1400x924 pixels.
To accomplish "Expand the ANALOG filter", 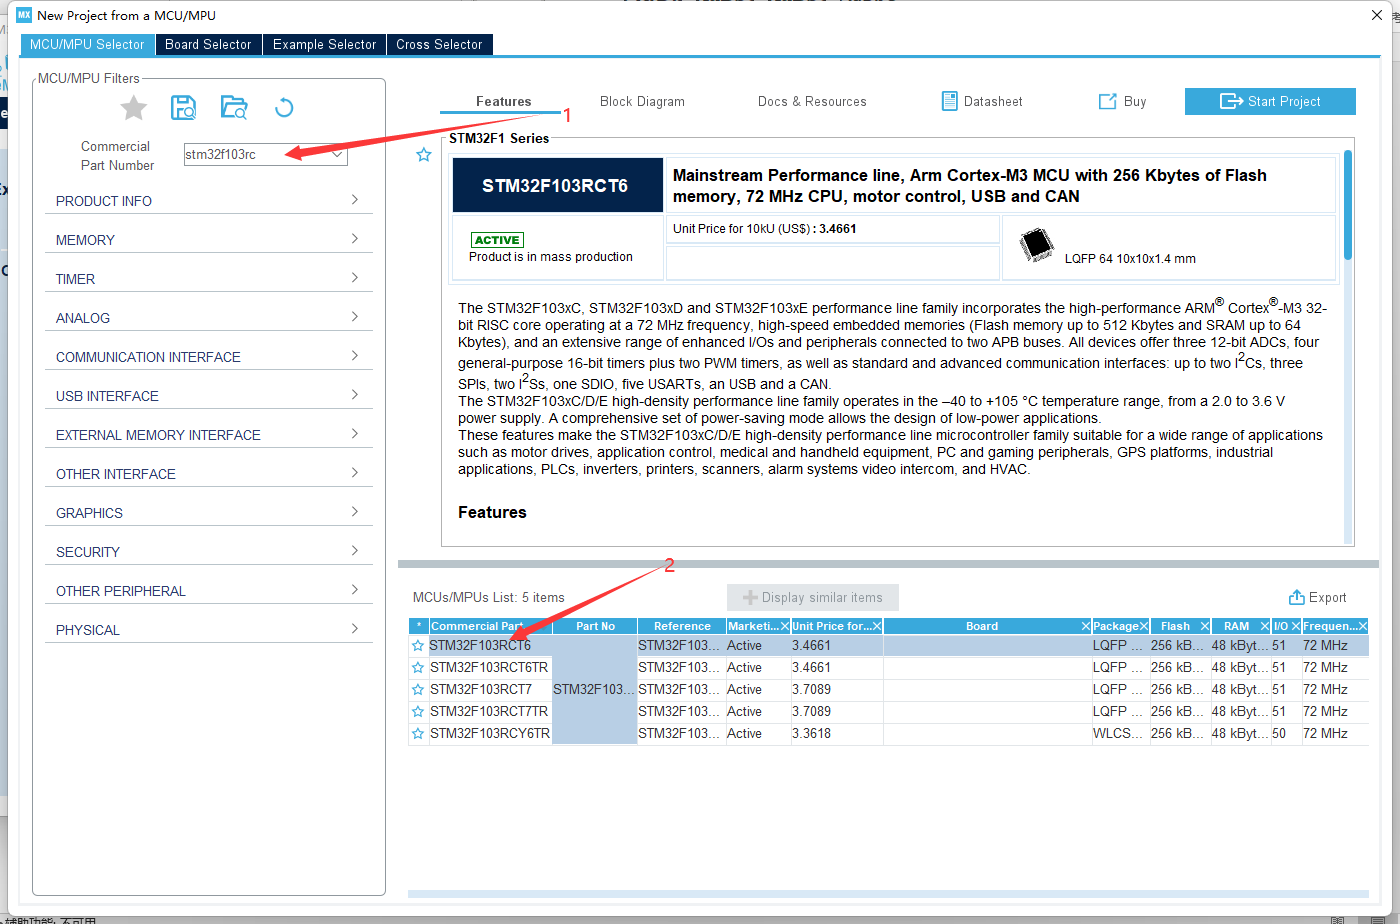I will 208,318.
